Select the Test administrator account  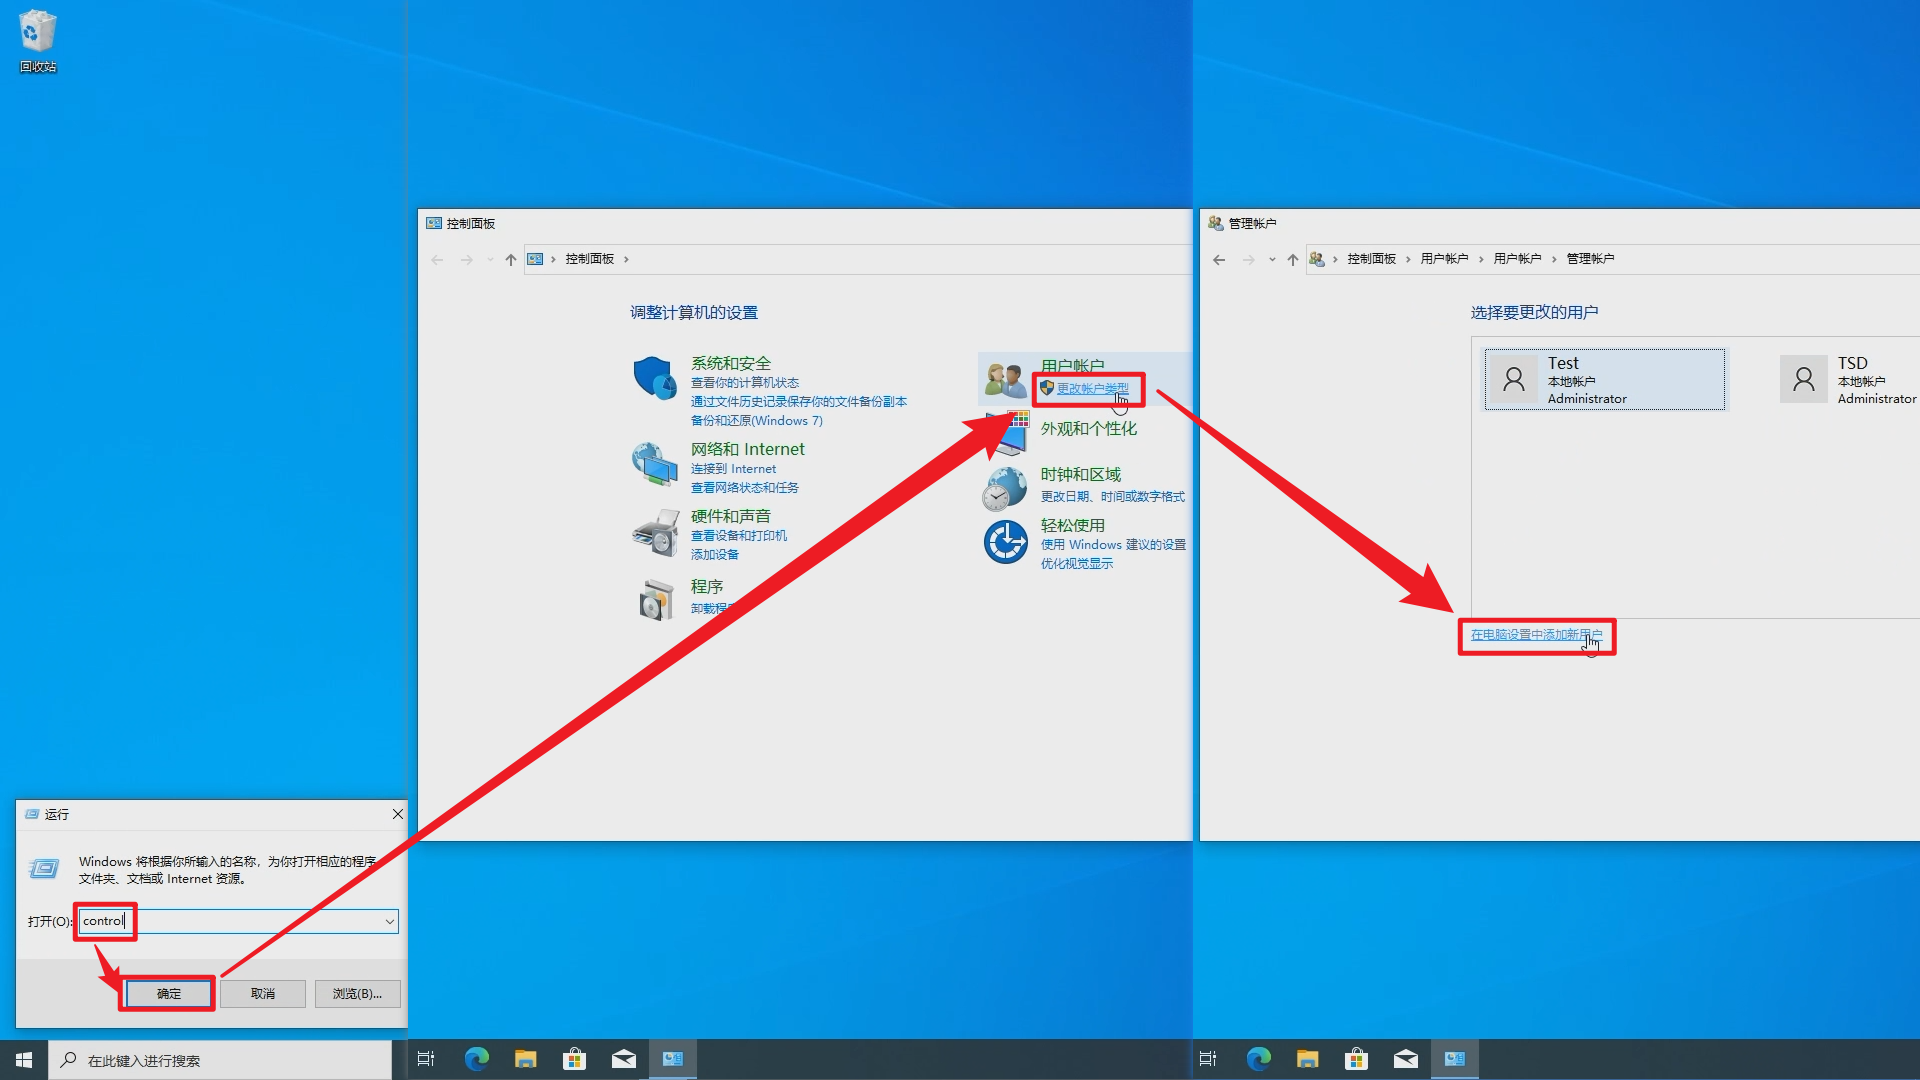click(x=1604, y=379)
